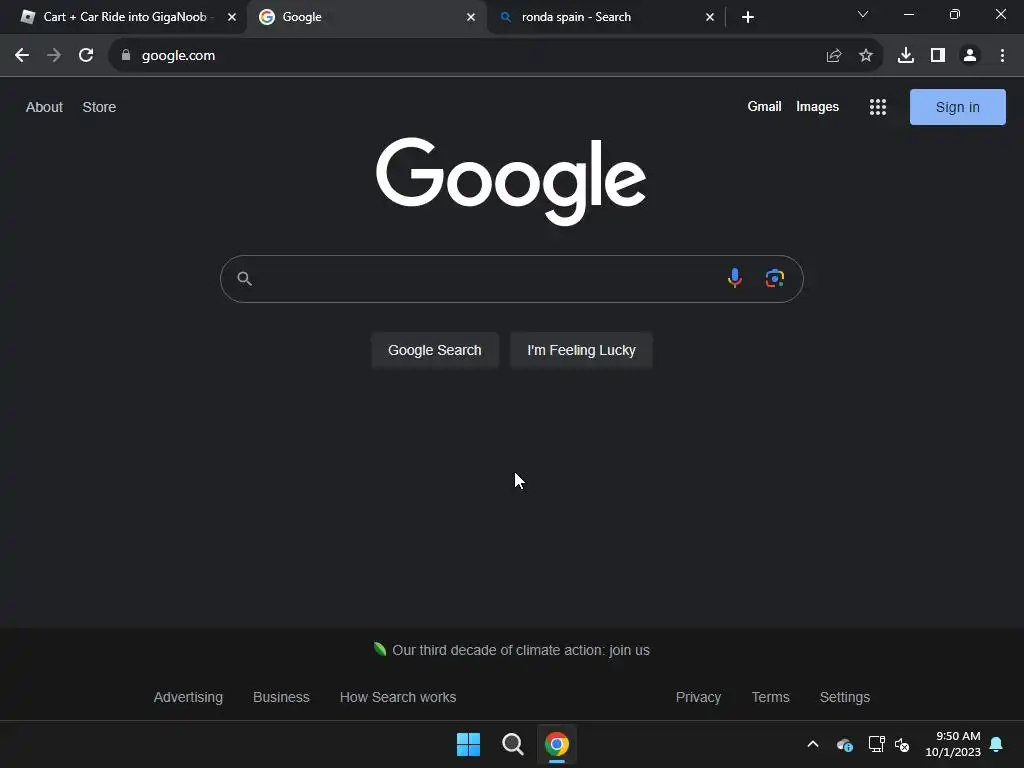The width and height of the screenshot is (1024, 768).
Task: View site info via lock icon
Action: [x=126, y=56]
